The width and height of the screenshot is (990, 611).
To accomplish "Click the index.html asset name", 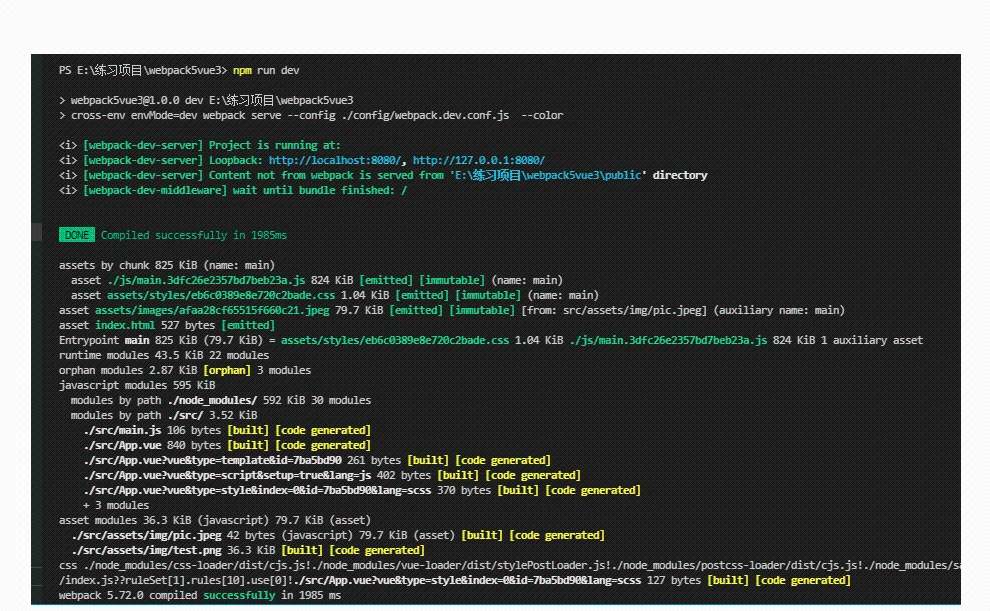I will click(125, 326).
